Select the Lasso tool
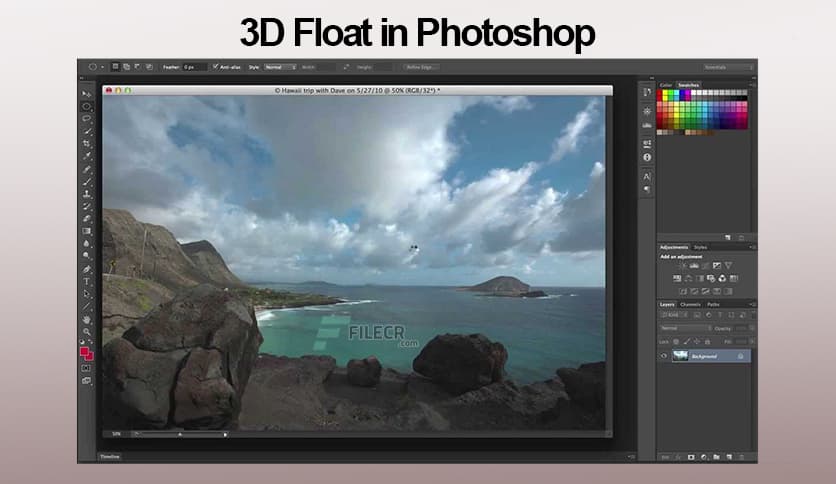836x484 pixels. (86, 119)
